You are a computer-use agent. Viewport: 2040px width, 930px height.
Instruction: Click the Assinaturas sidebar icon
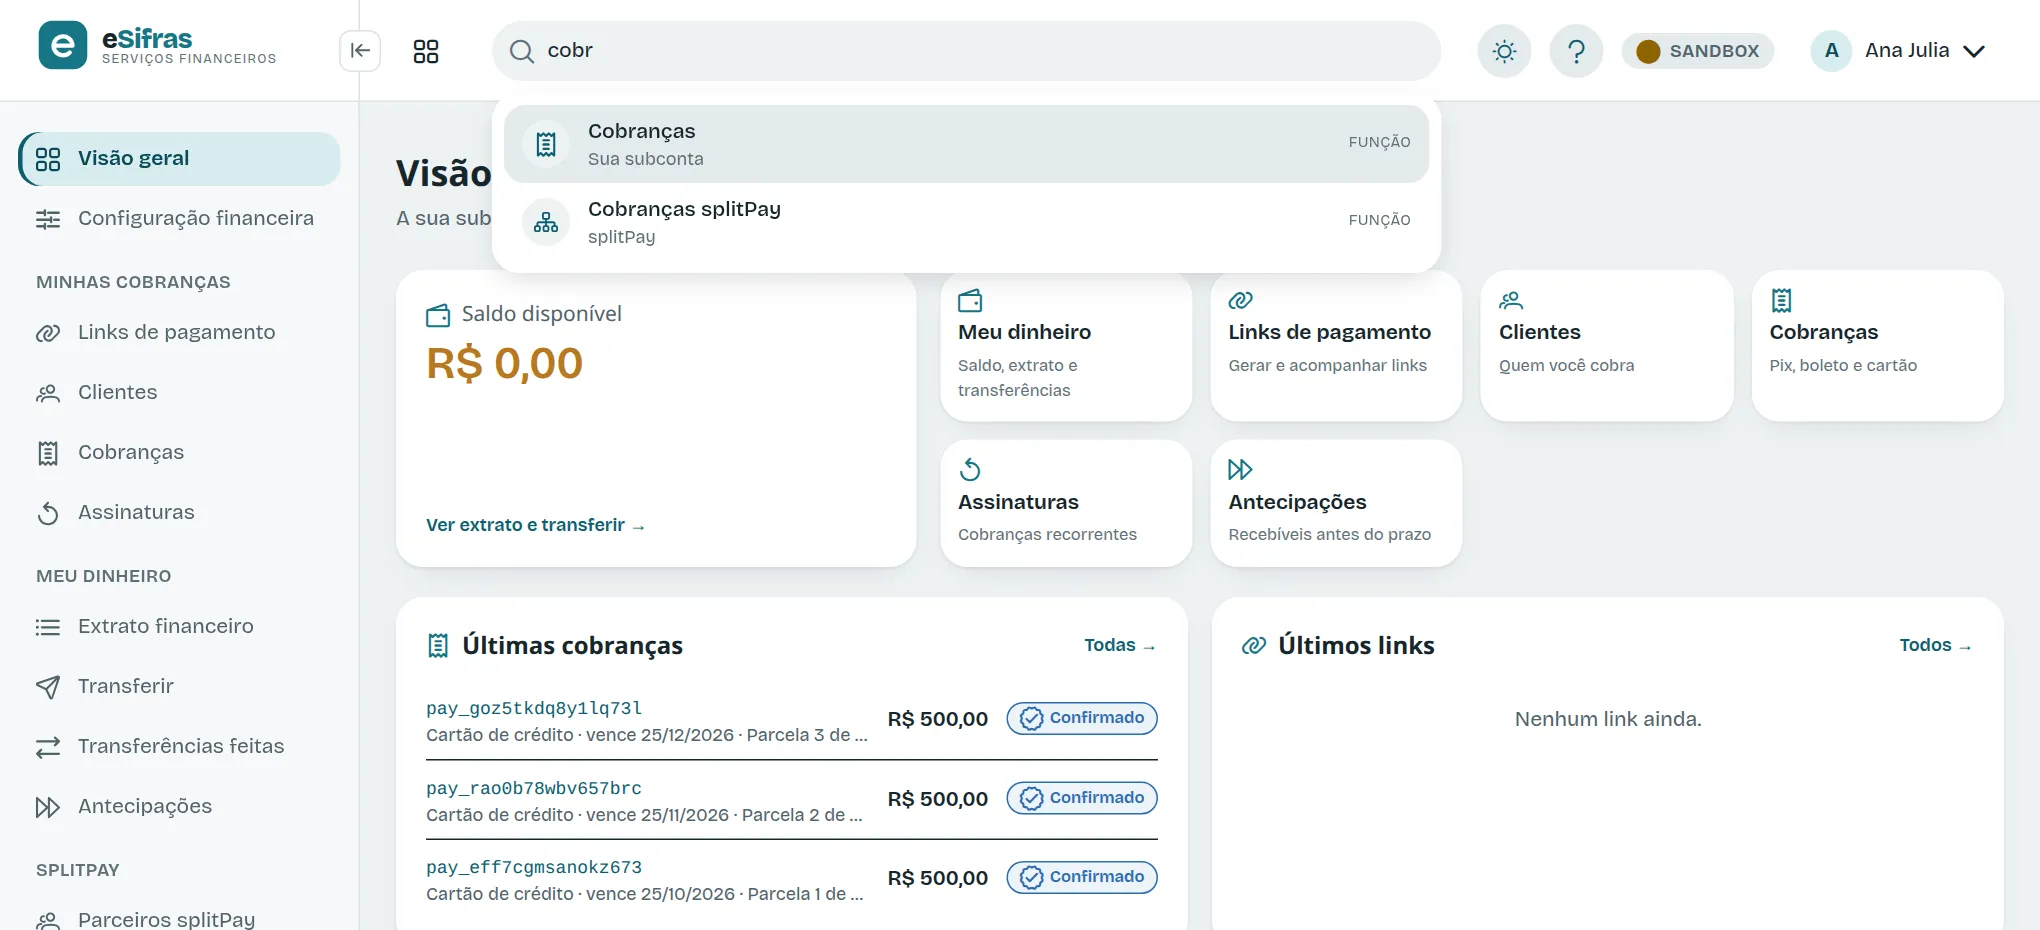[48, 513]
